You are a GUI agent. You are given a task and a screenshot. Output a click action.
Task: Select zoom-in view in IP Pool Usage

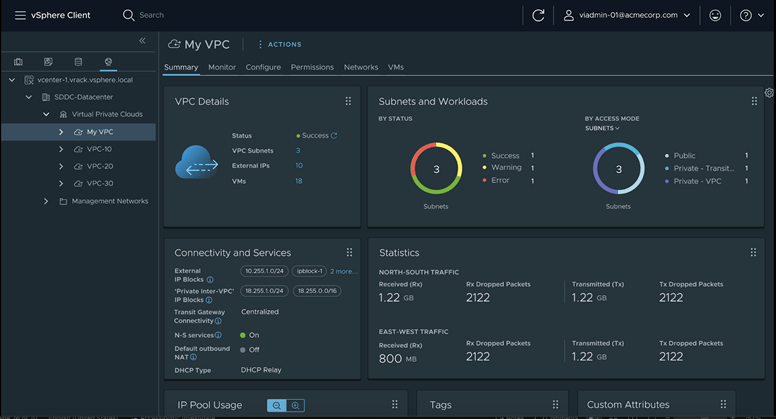click(x=295, y=405)
